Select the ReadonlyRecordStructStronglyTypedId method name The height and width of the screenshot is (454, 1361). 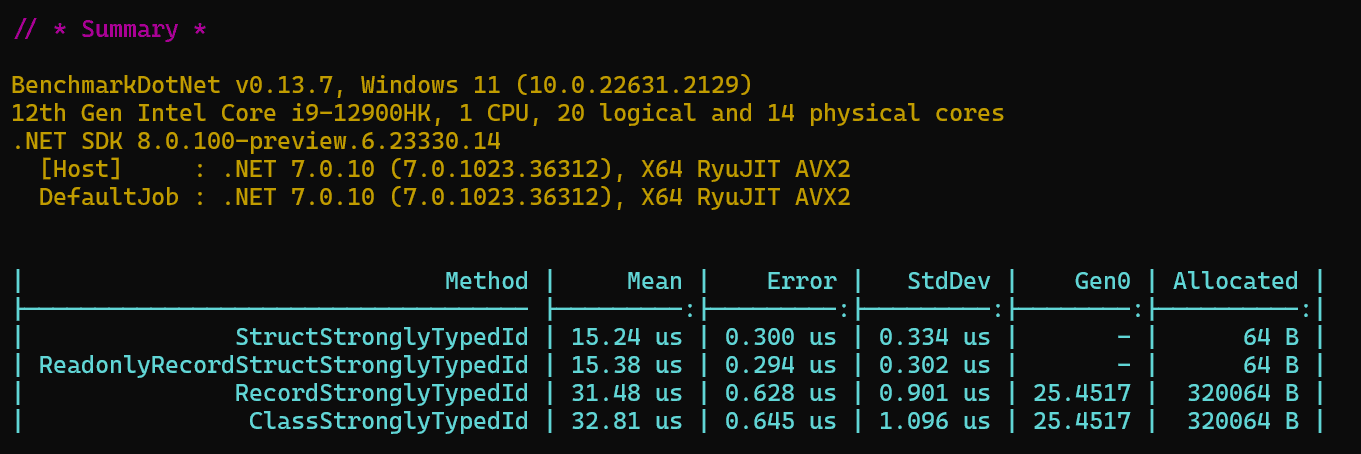point(283,365)
